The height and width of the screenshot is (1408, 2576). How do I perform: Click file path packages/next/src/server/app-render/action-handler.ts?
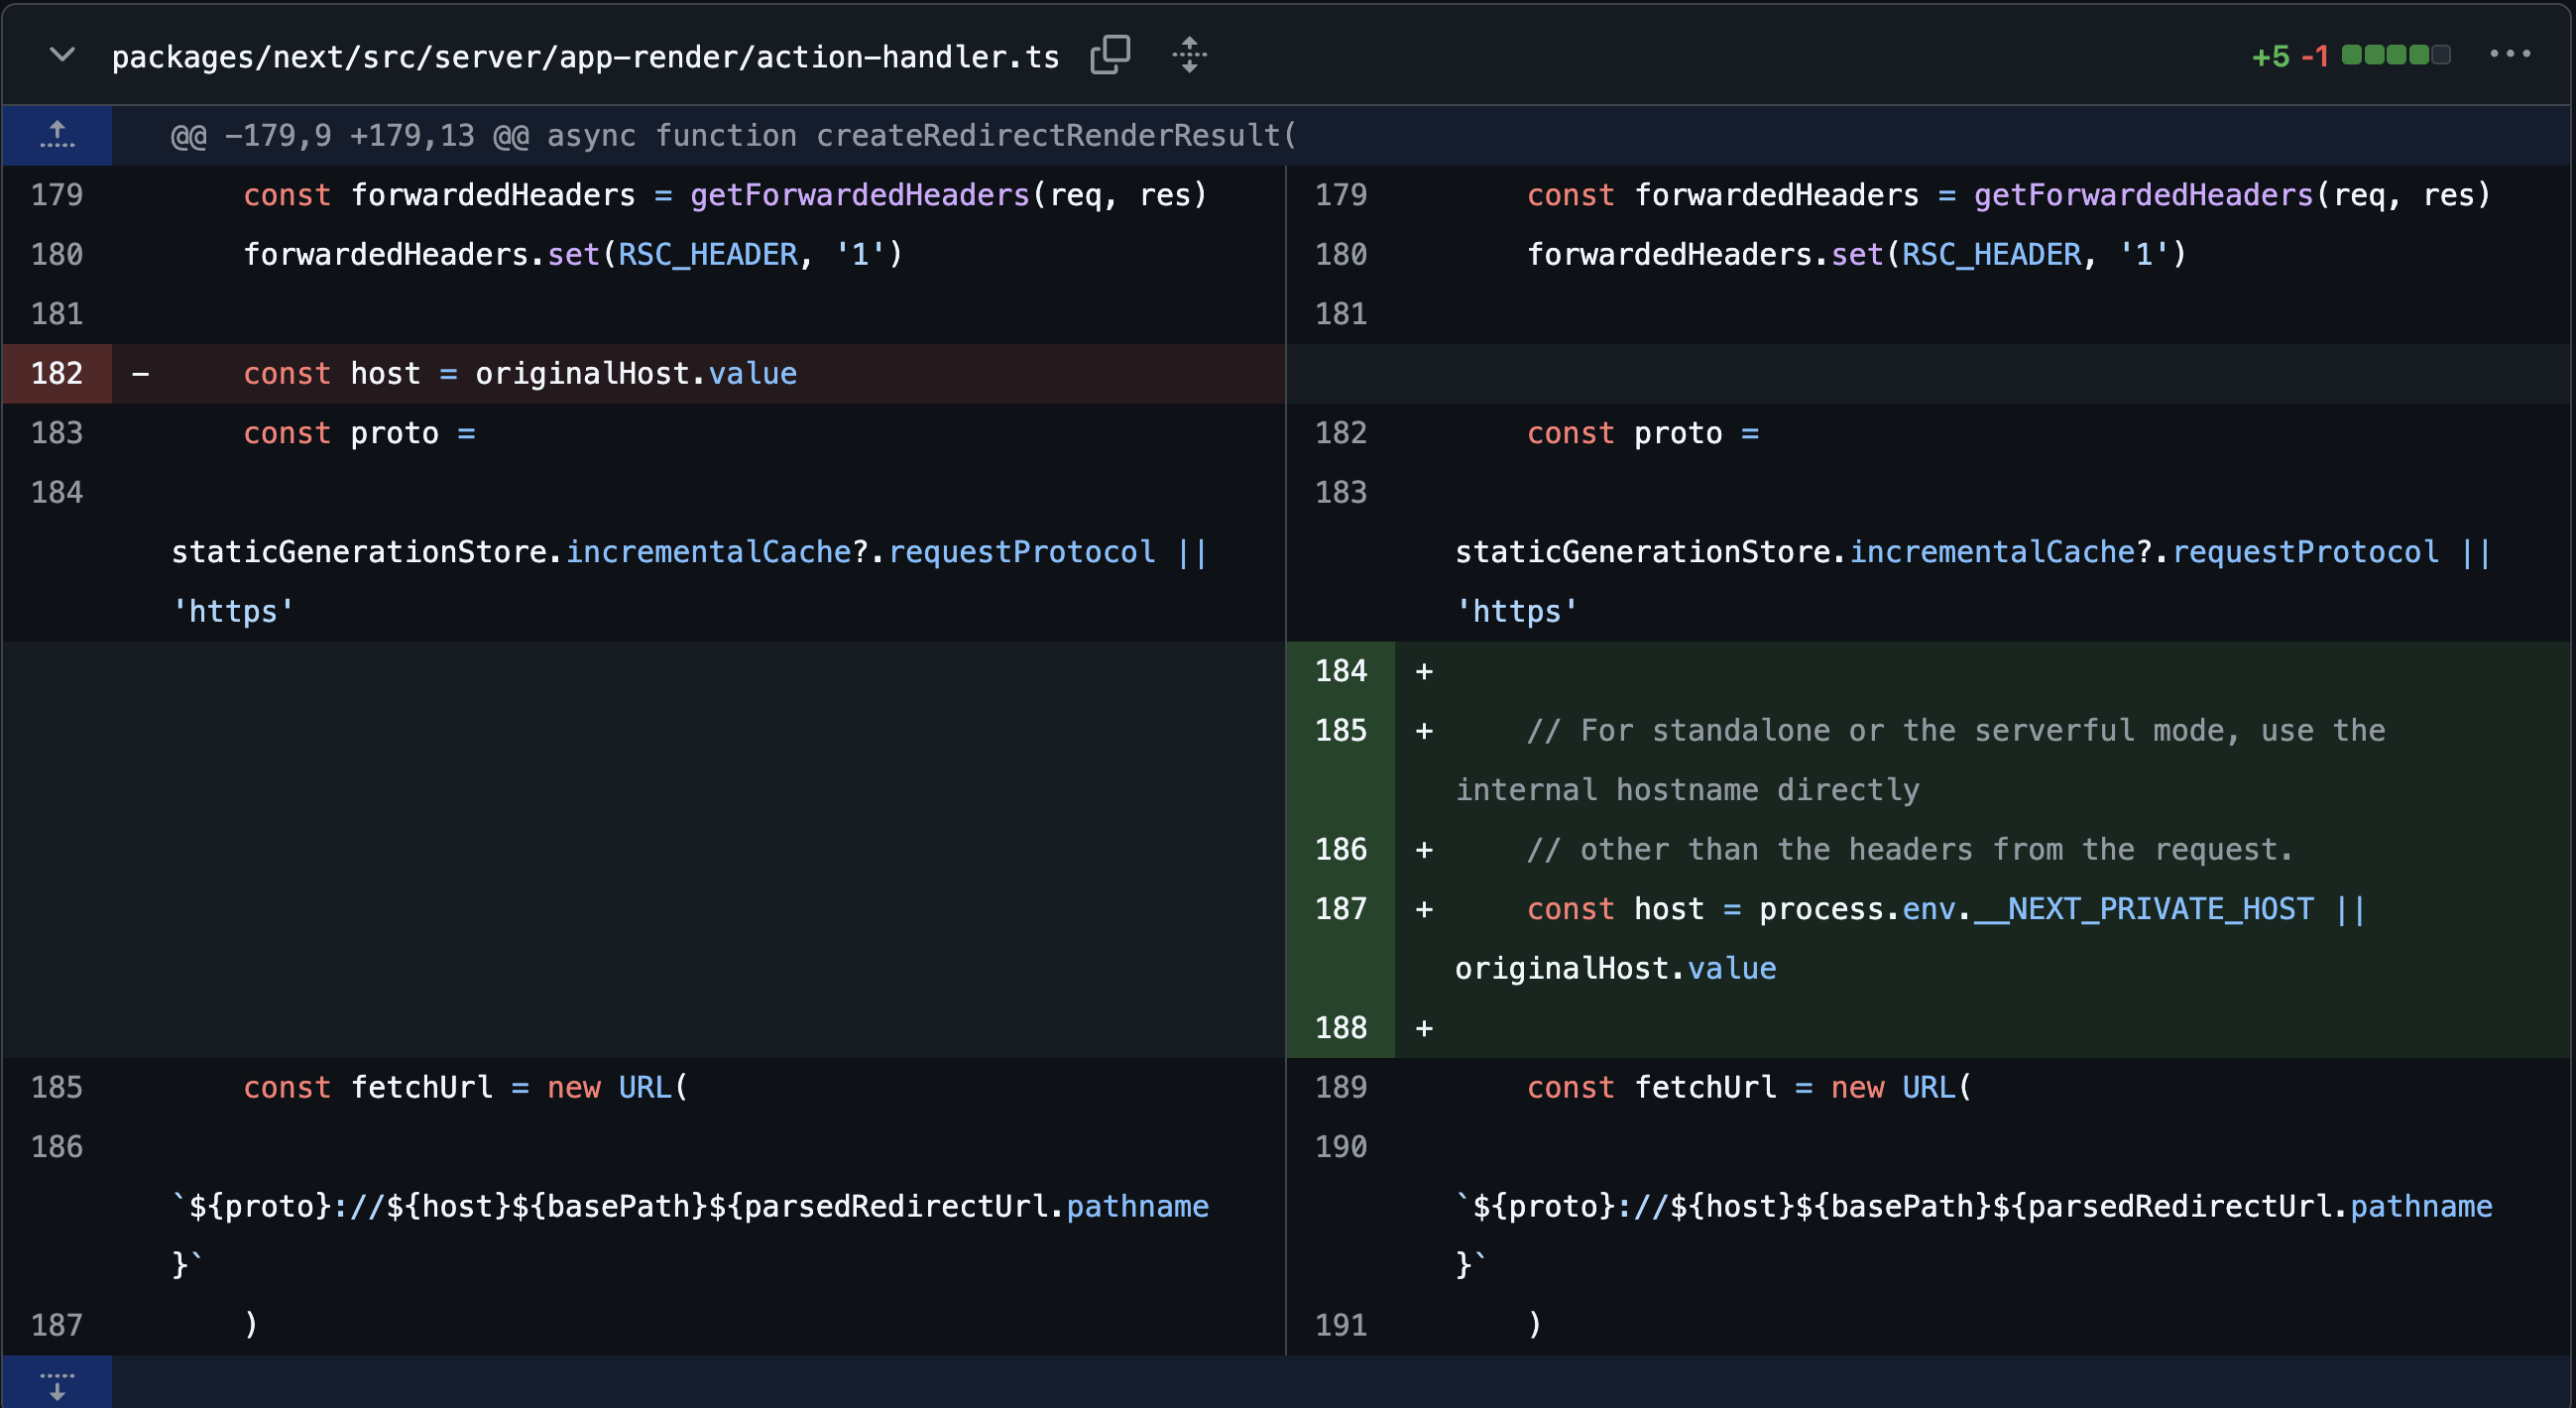585,57
